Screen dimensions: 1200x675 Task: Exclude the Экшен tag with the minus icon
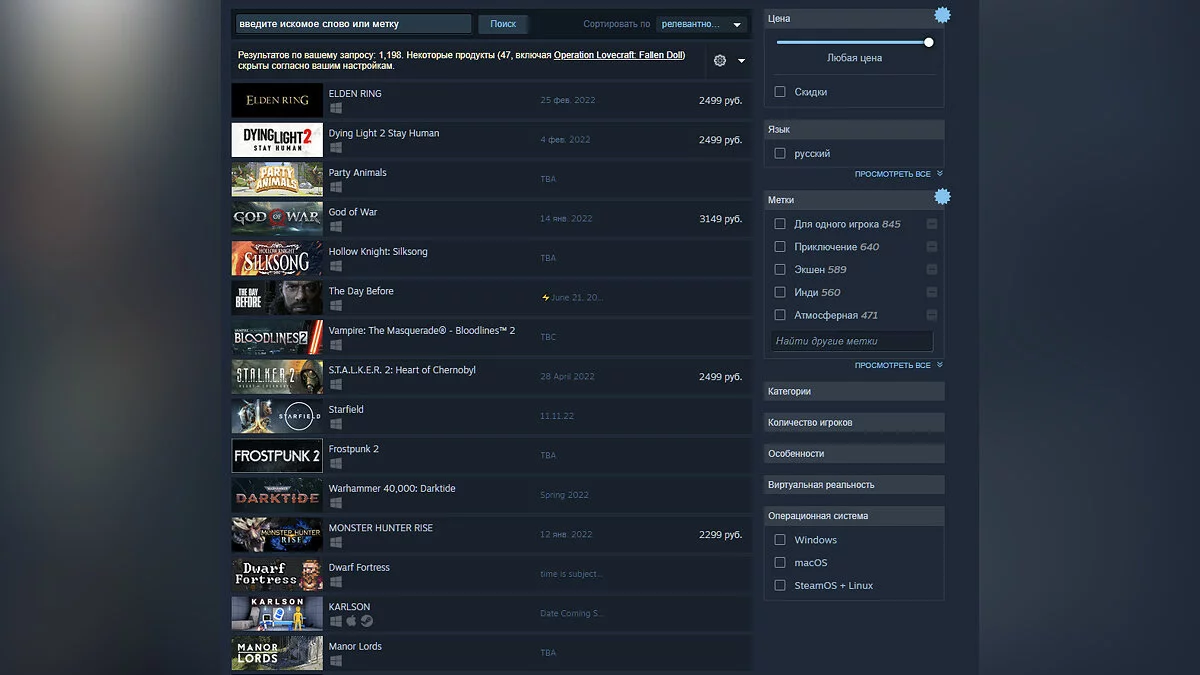point(932,270)
